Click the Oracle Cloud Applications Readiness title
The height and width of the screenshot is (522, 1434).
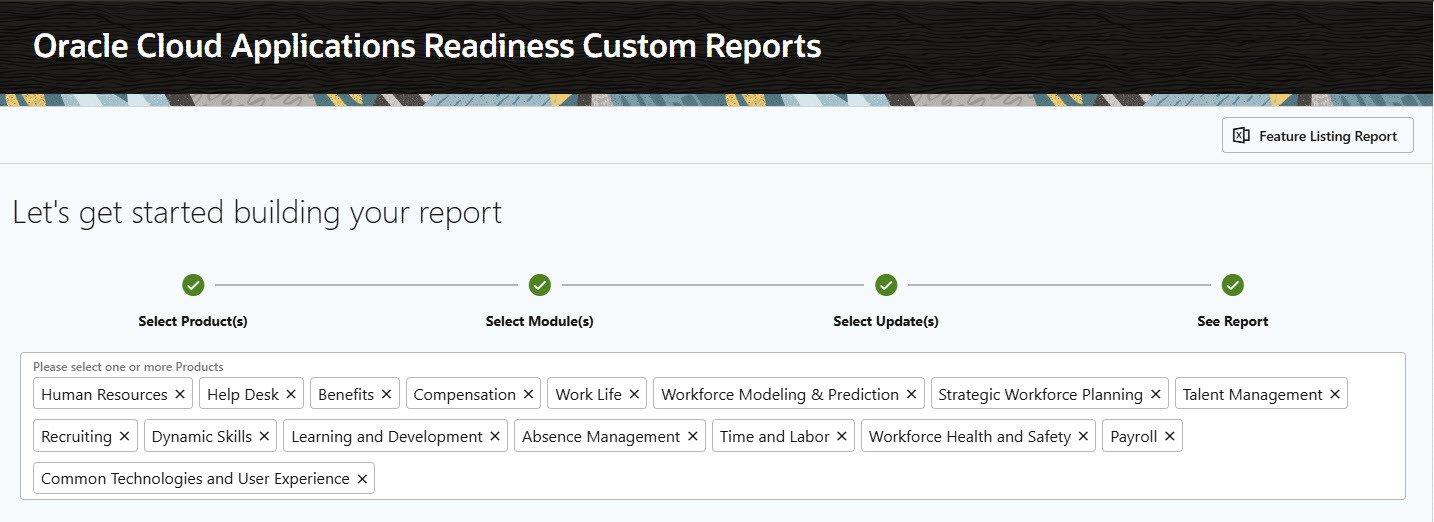(427, 46)
